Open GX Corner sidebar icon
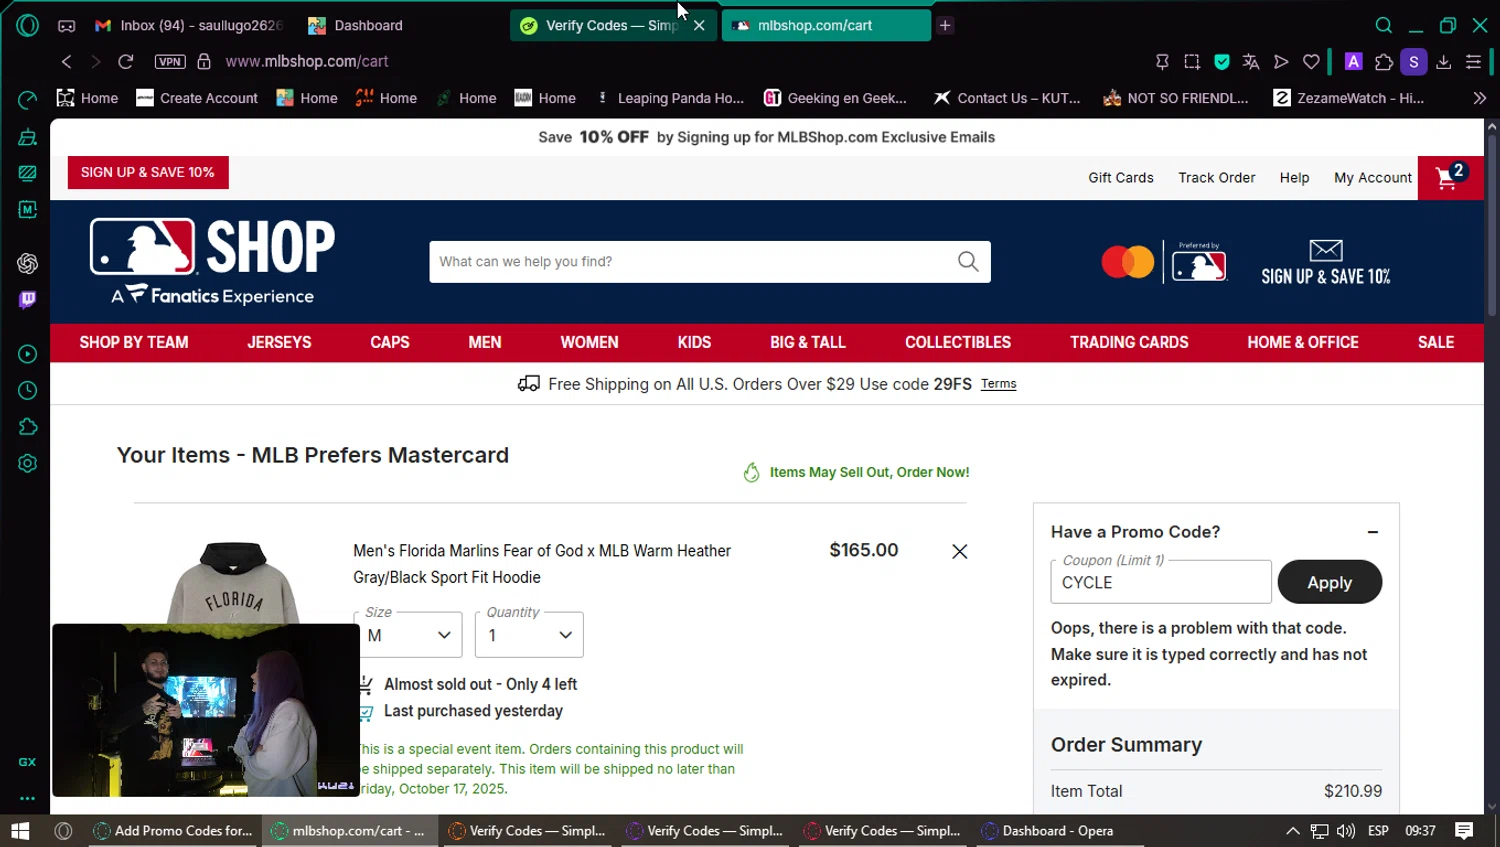This screenshot has width=1500, height=847. click(28, 762)
